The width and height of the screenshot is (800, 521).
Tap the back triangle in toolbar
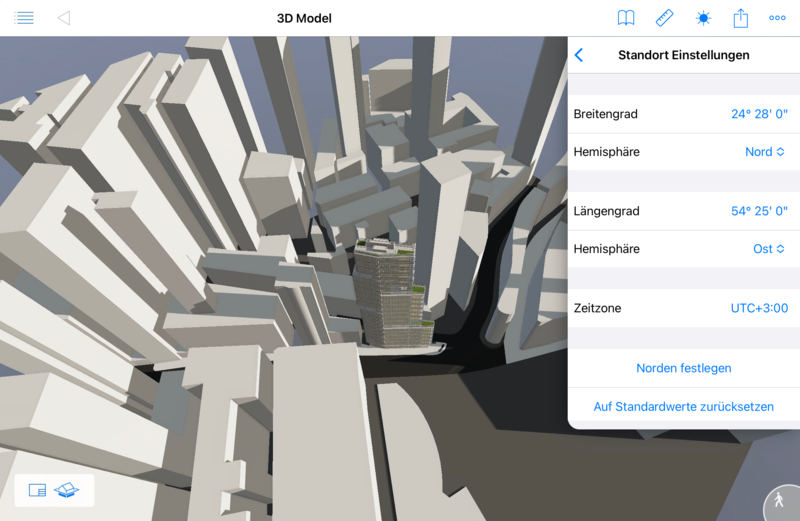pyautogui.click(x=64, y=18)
